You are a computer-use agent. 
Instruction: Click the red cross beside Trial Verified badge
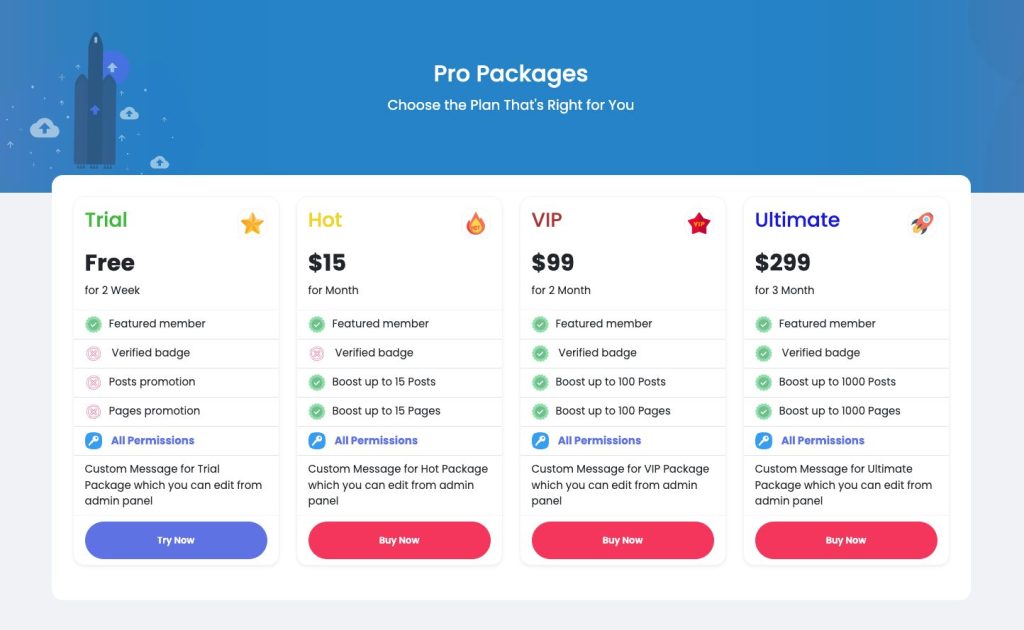93,353
